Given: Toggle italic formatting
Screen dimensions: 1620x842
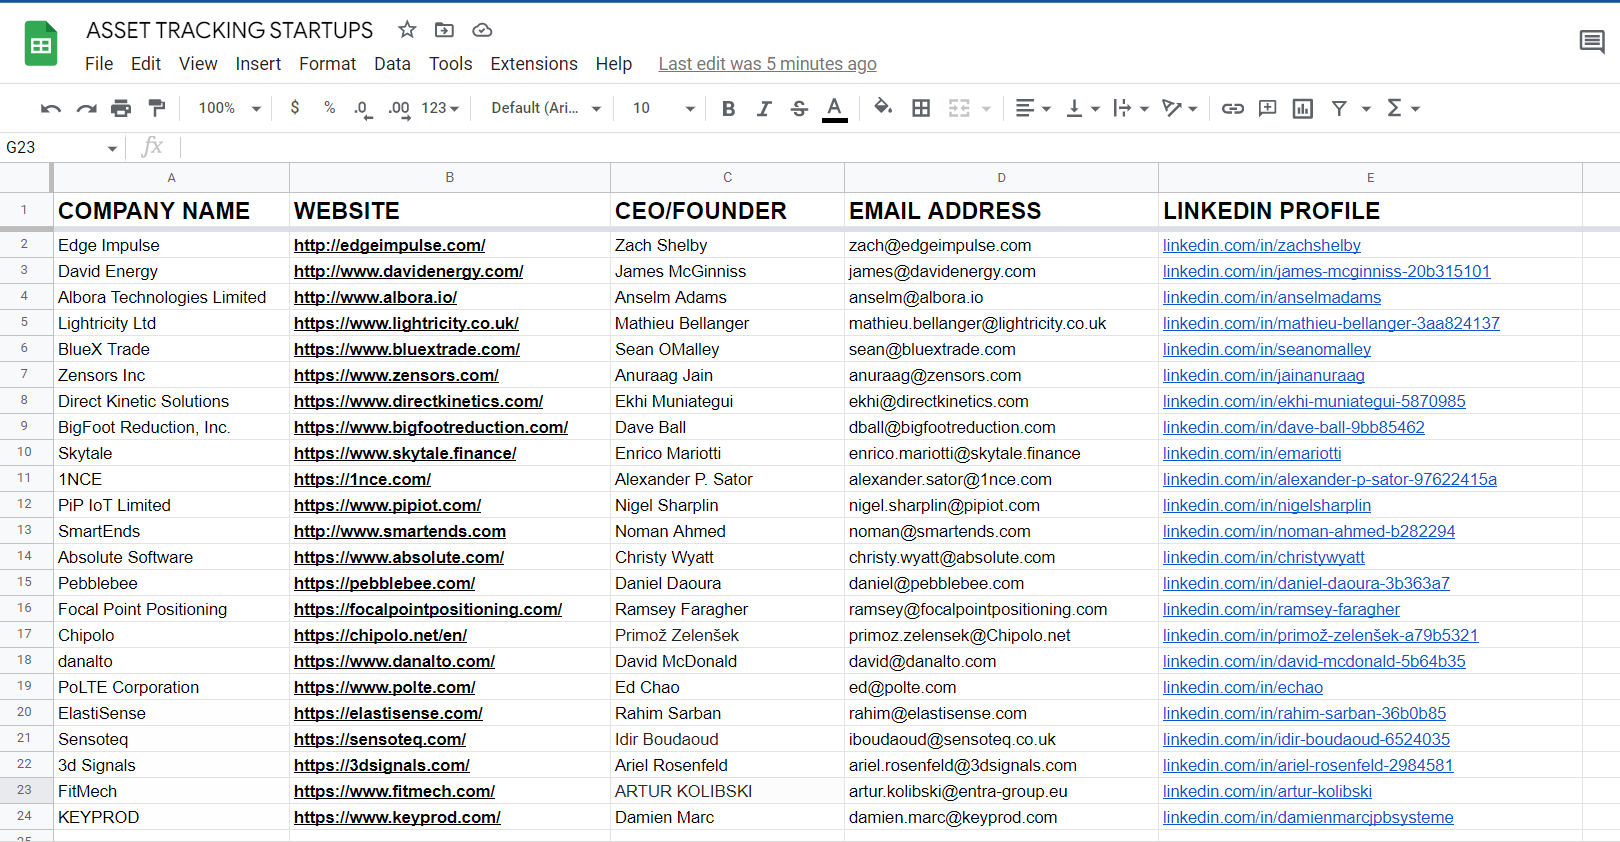Looking at the screenshot, I should click(x=764, y=108).
